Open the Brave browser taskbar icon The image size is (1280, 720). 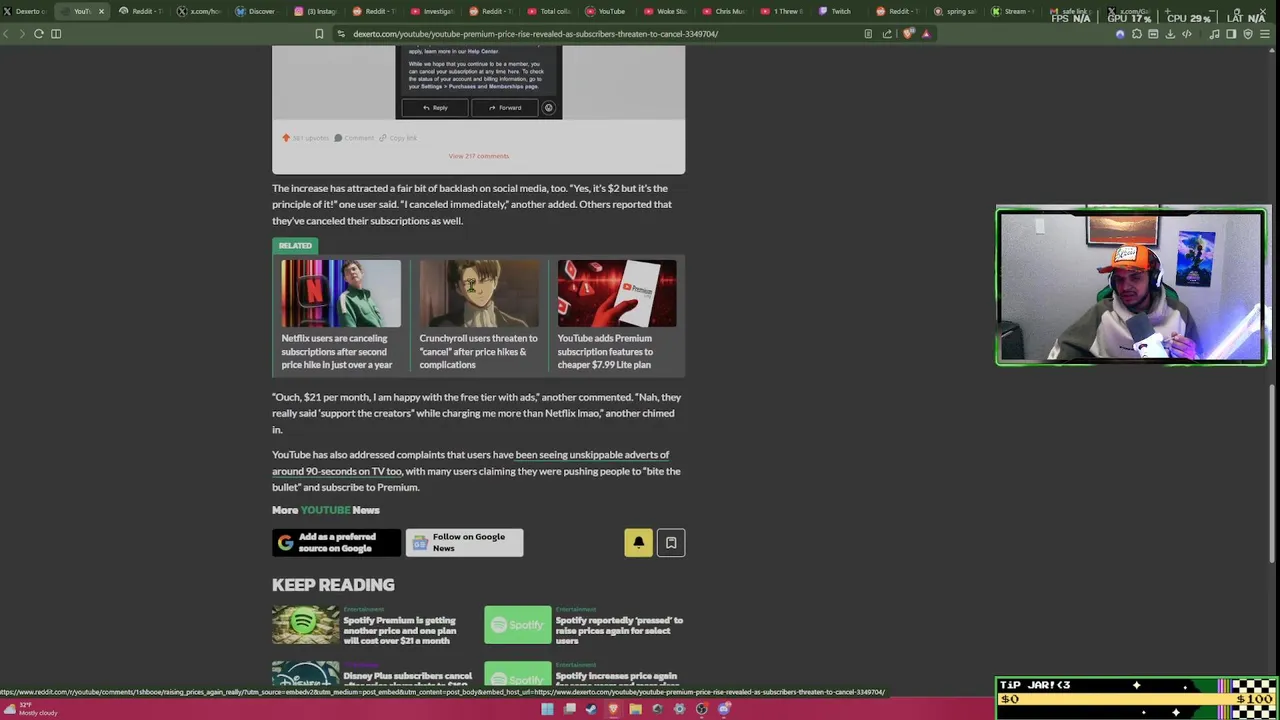coord(613,709)
